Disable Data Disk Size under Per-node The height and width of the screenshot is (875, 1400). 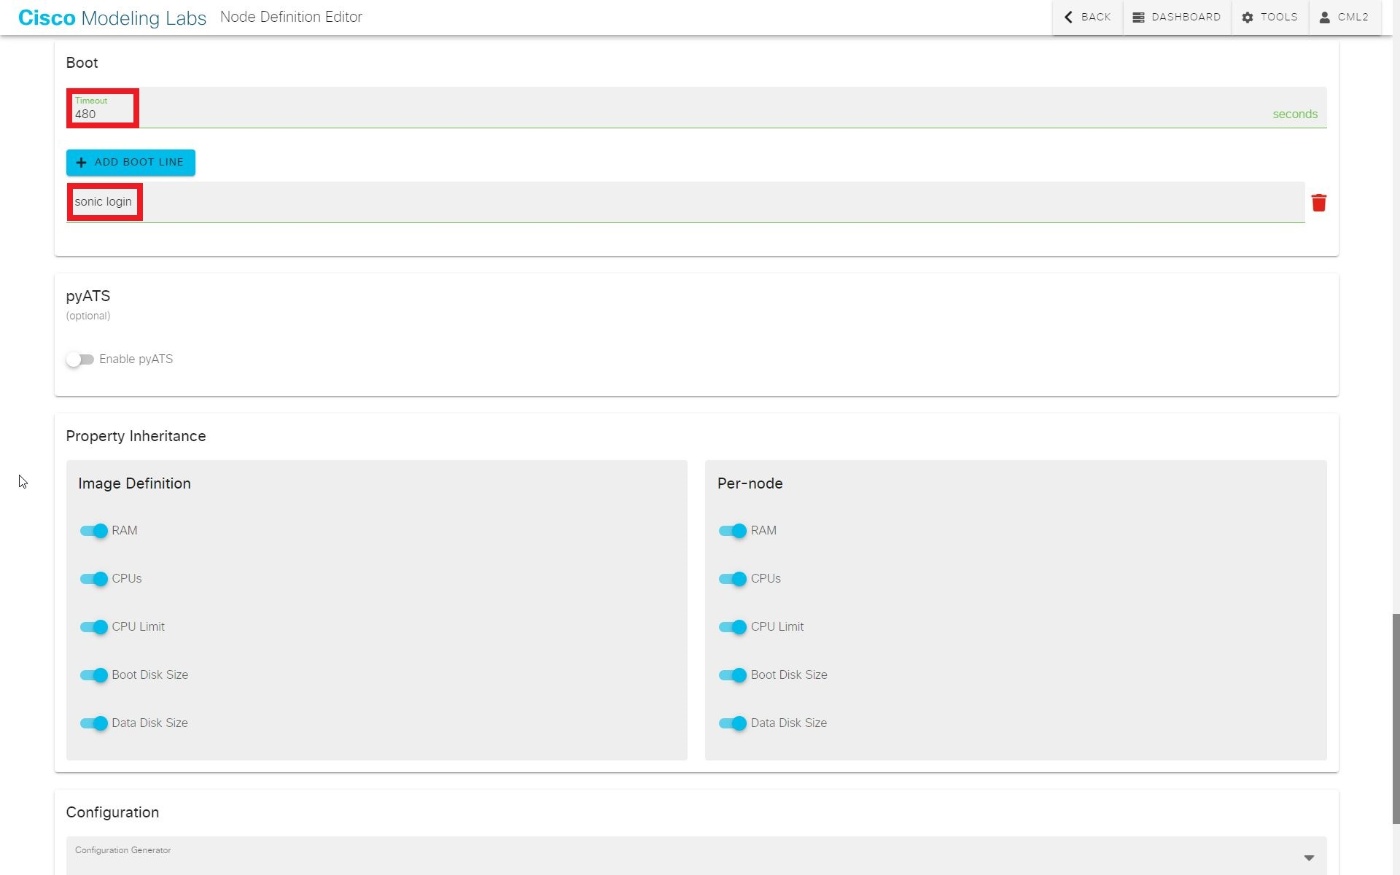(x=732, y=723)
